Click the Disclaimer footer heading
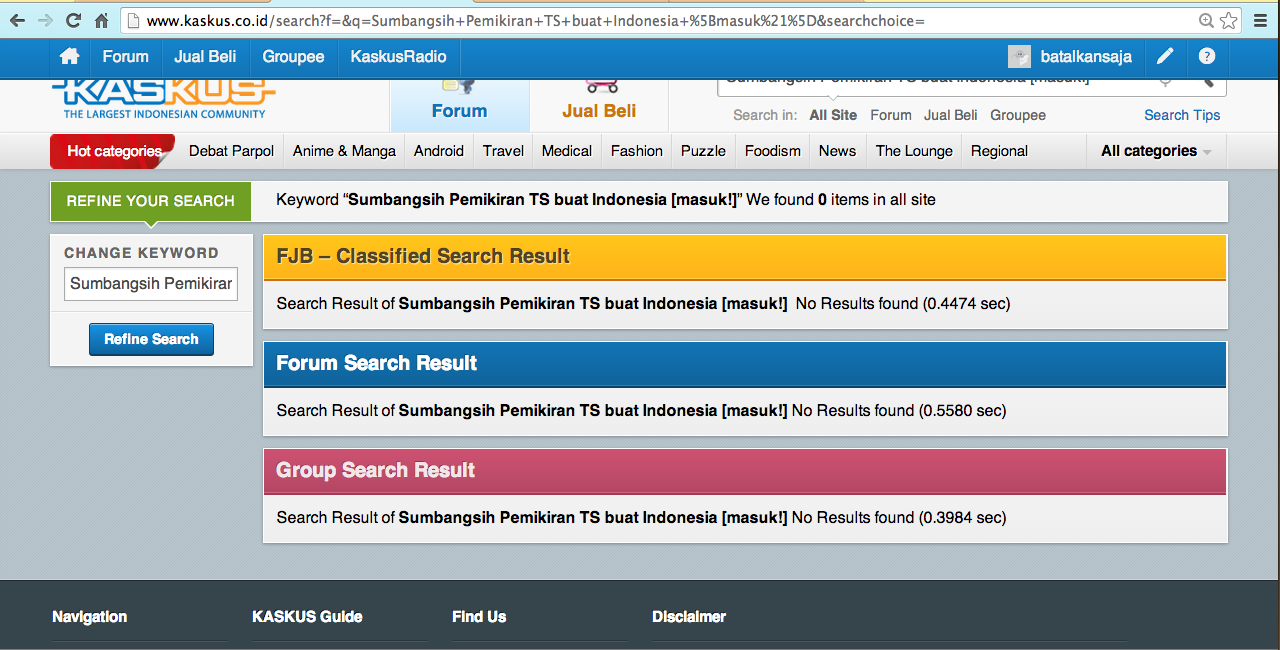This screenshot has width=1280, height=650. (689, 617)
